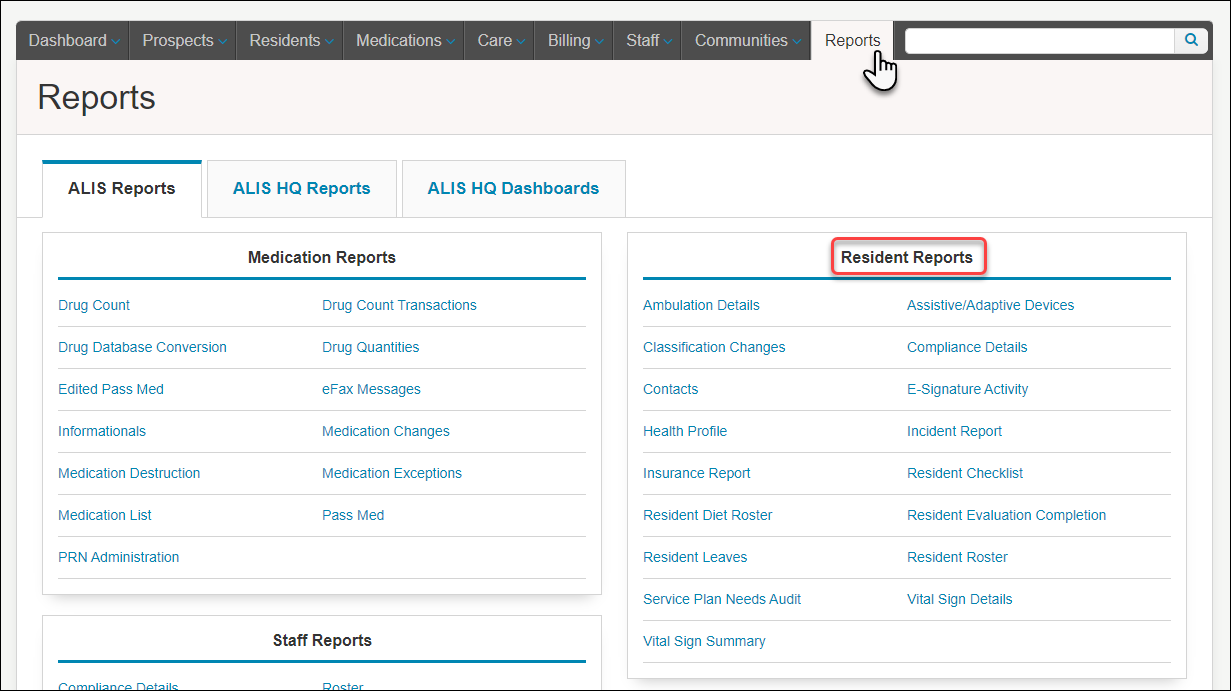
Task: Open the Vital Sign Summary report
Action: (704, 641)
